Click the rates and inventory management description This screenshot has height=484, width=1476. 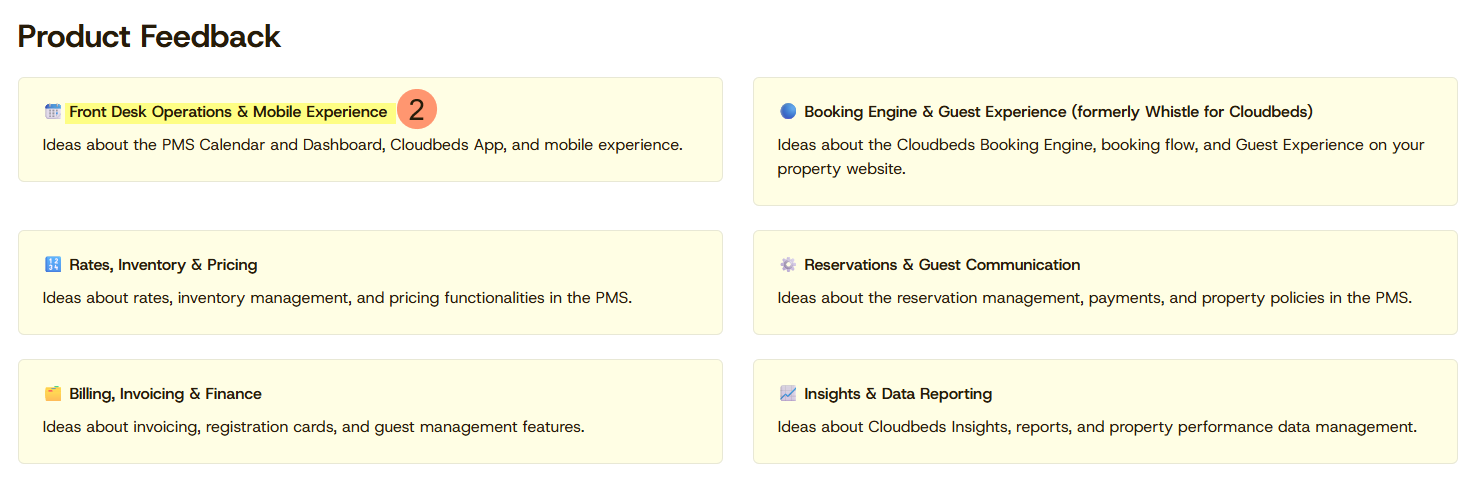[337, 298]
